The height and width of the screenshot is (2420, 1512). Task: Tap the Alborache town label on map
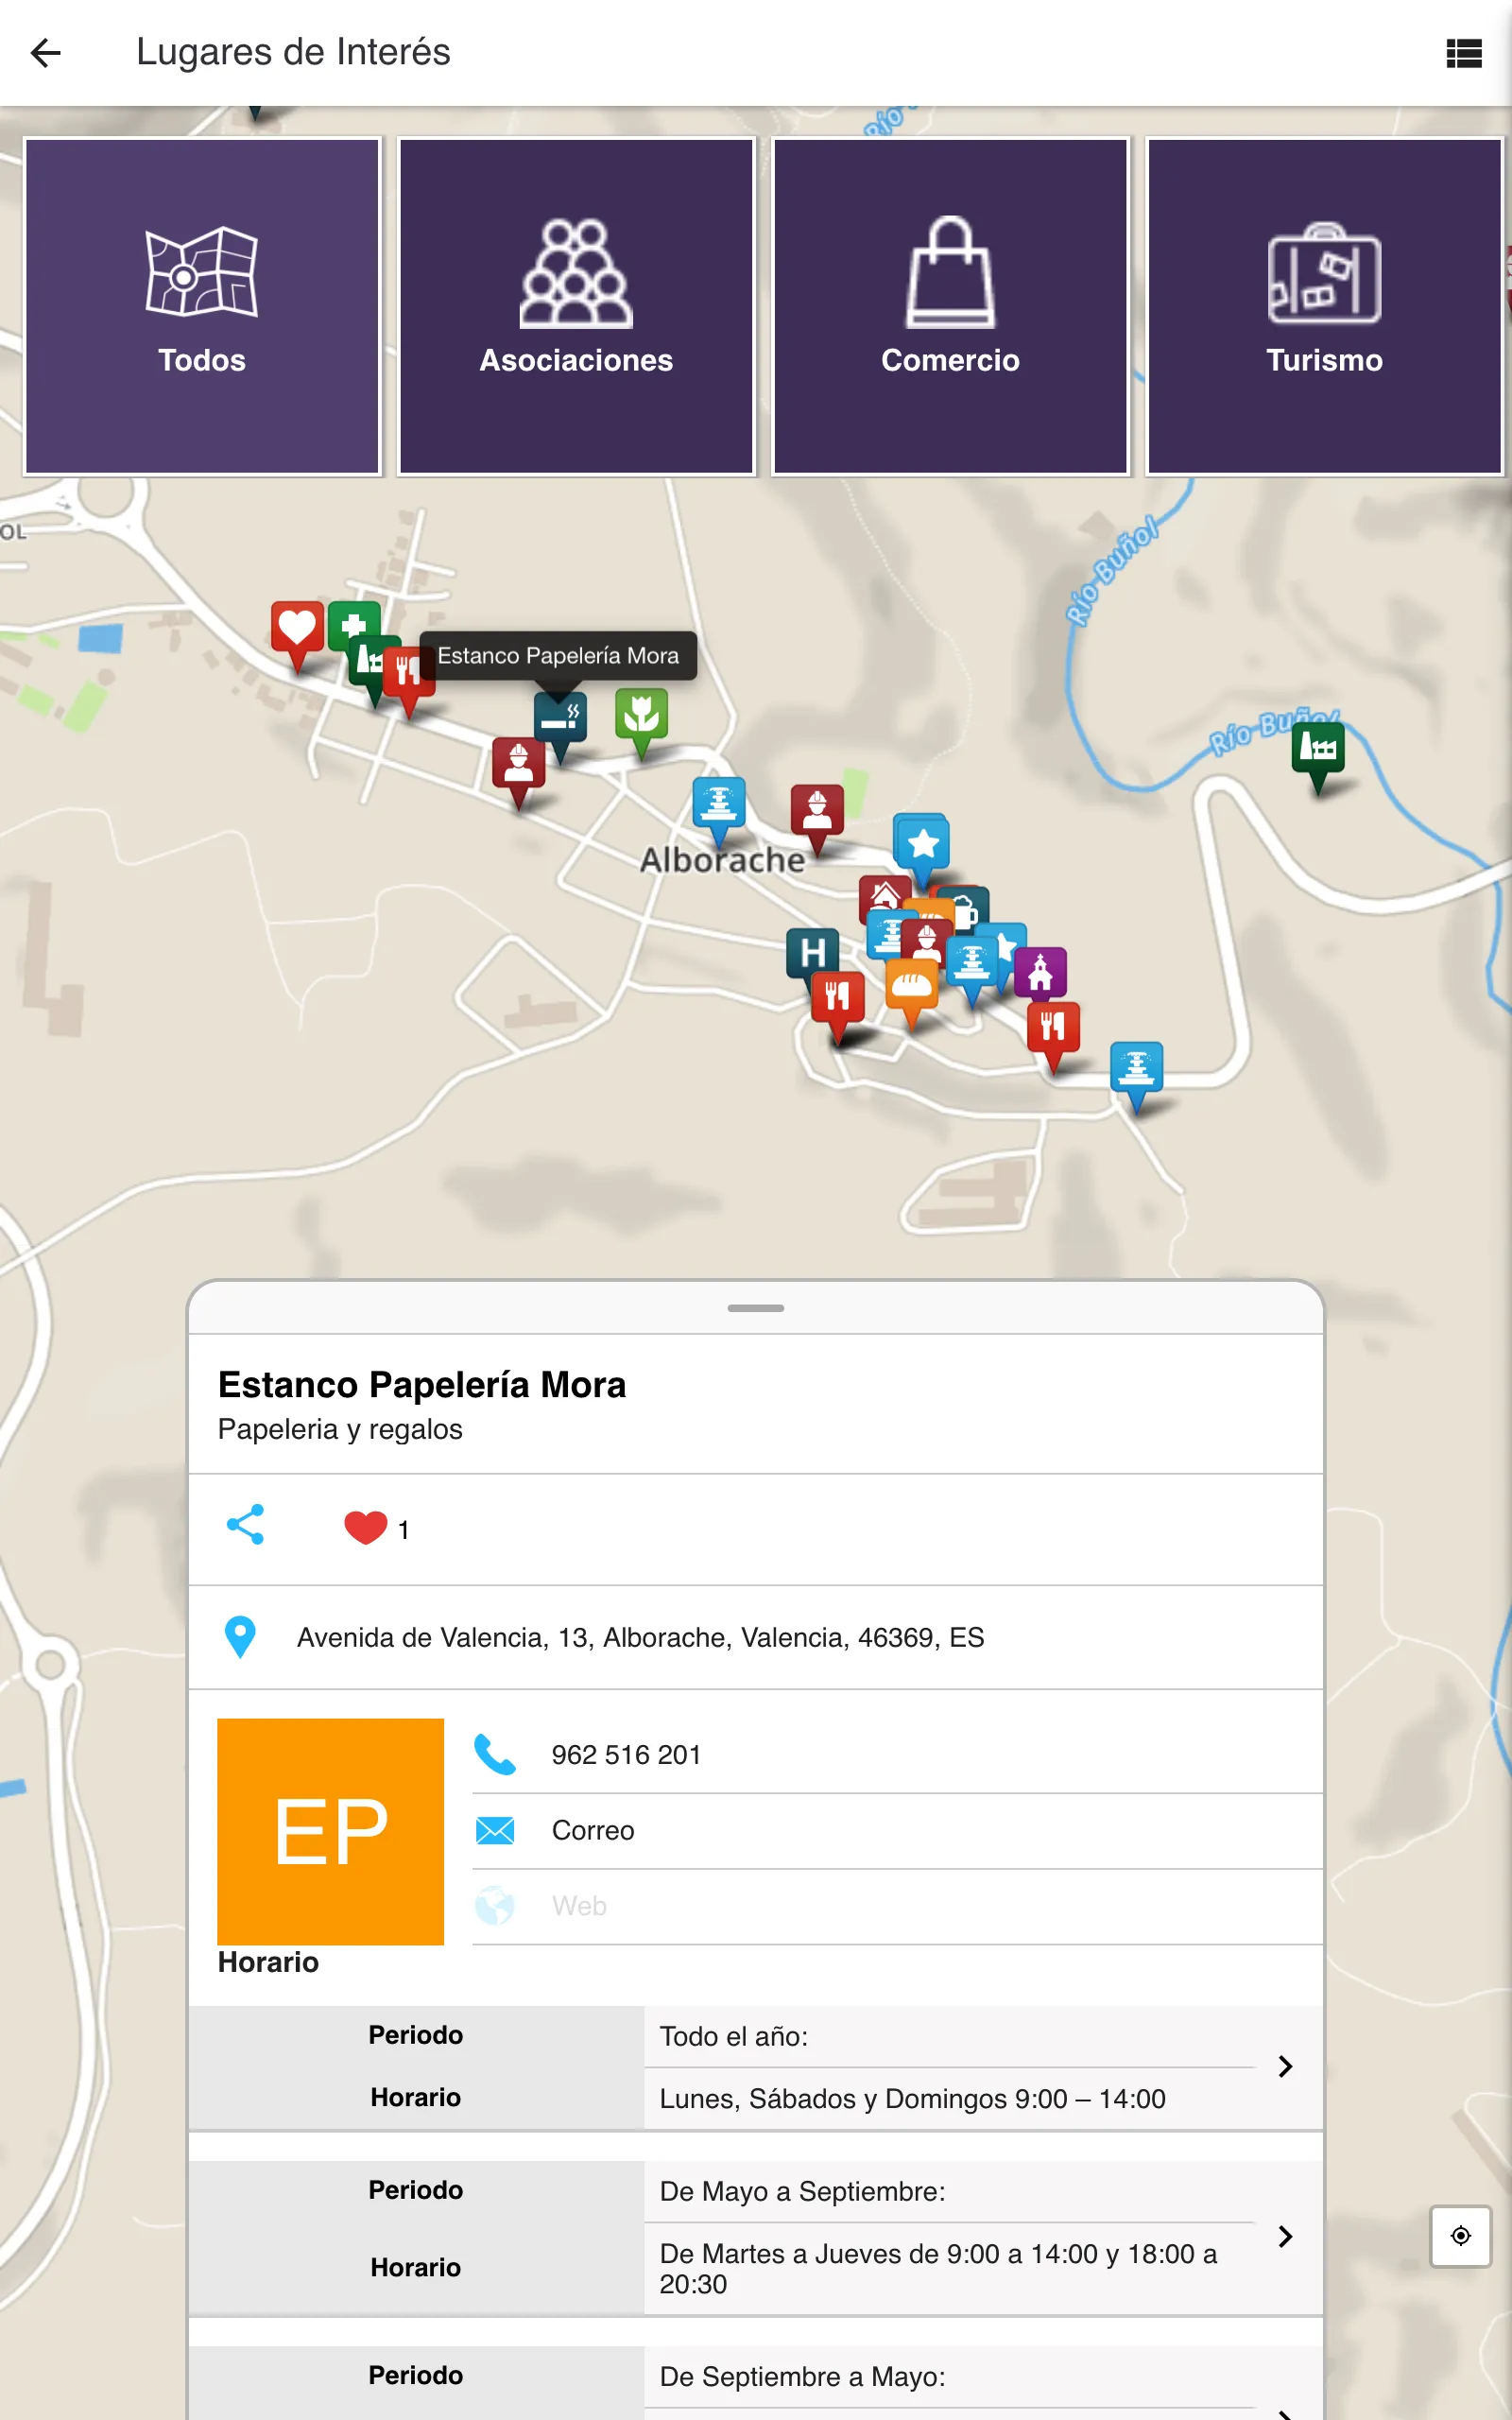click(722, 860)
